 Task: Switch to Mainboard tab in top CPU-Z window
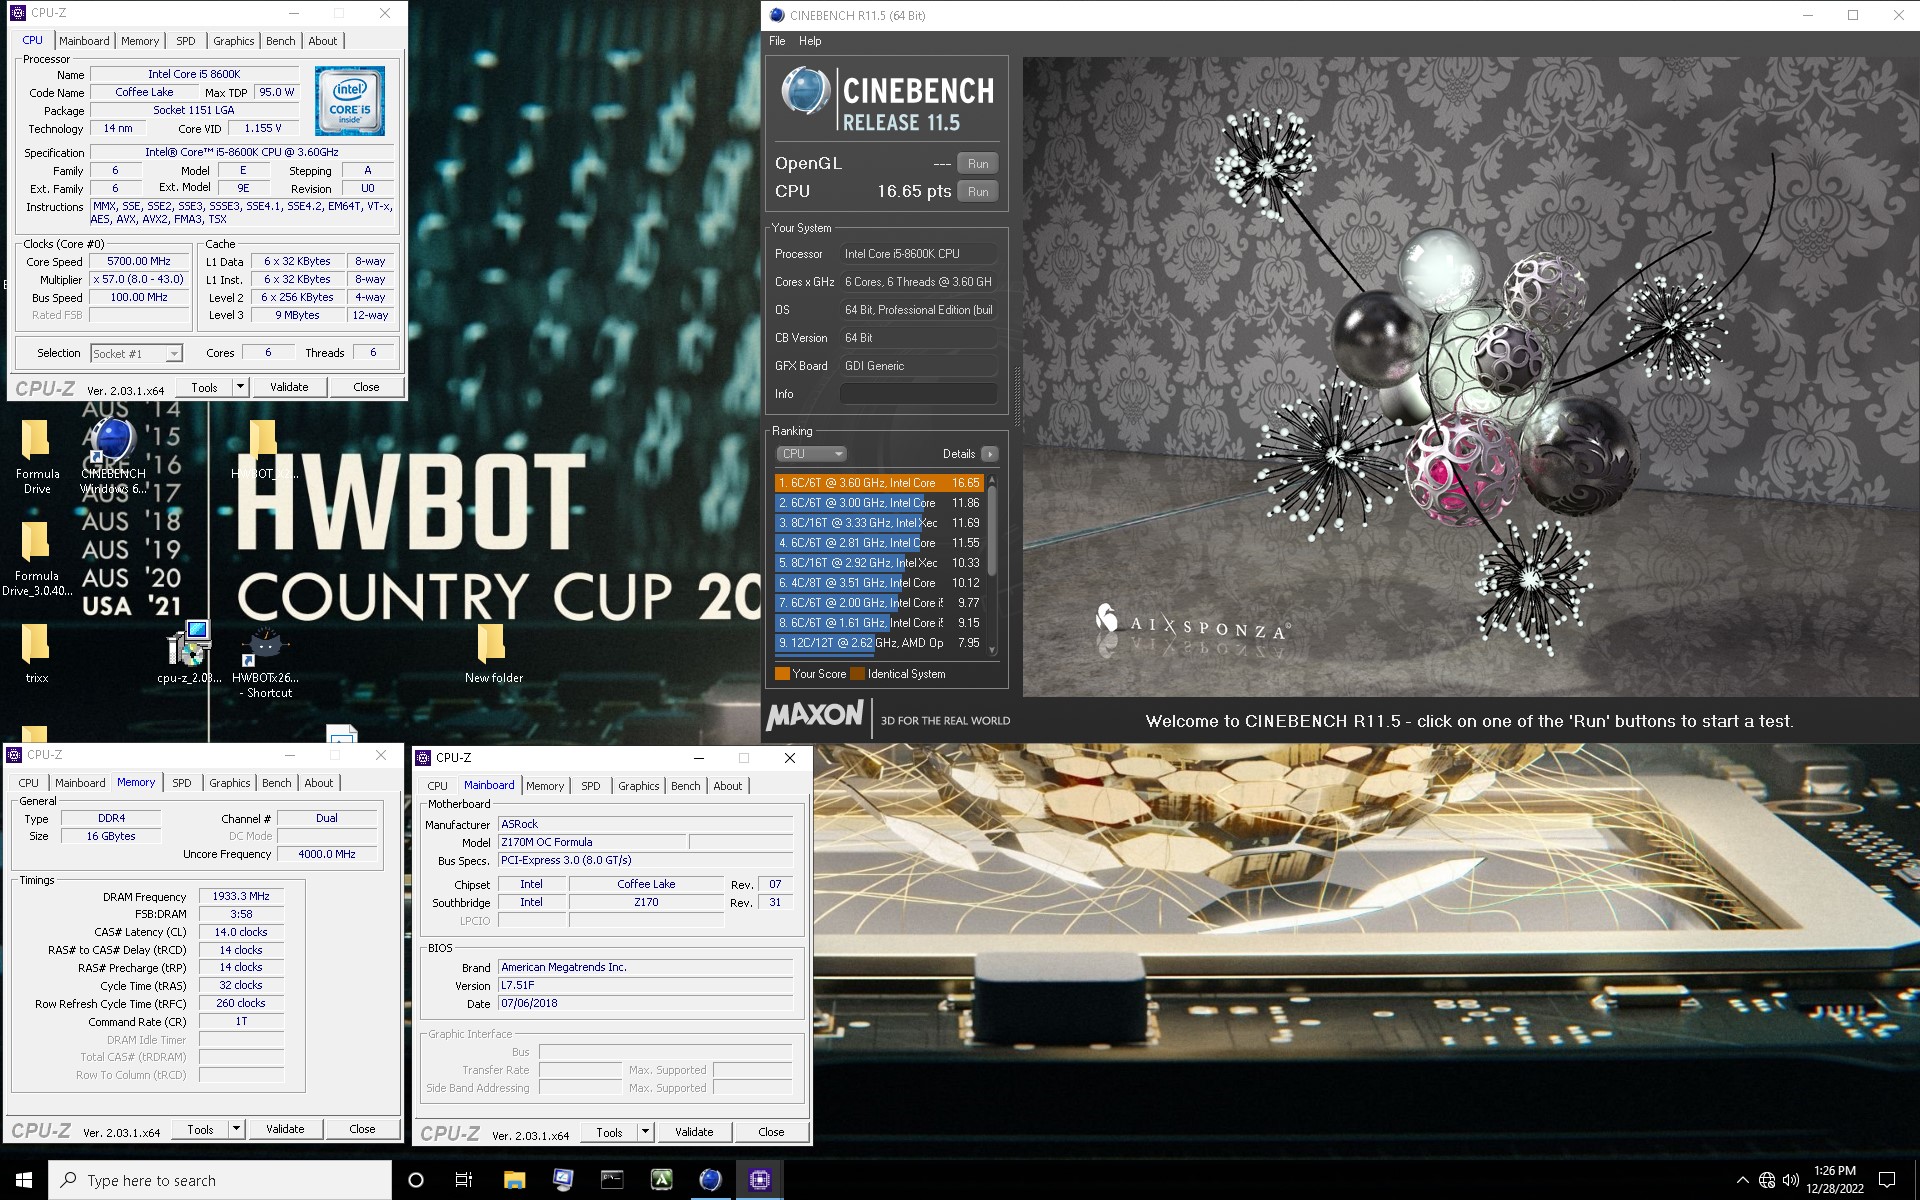click(84, 41)
